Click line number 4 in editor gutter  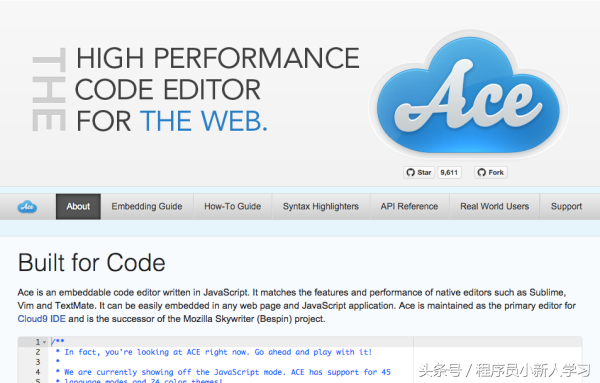point(38,372)
